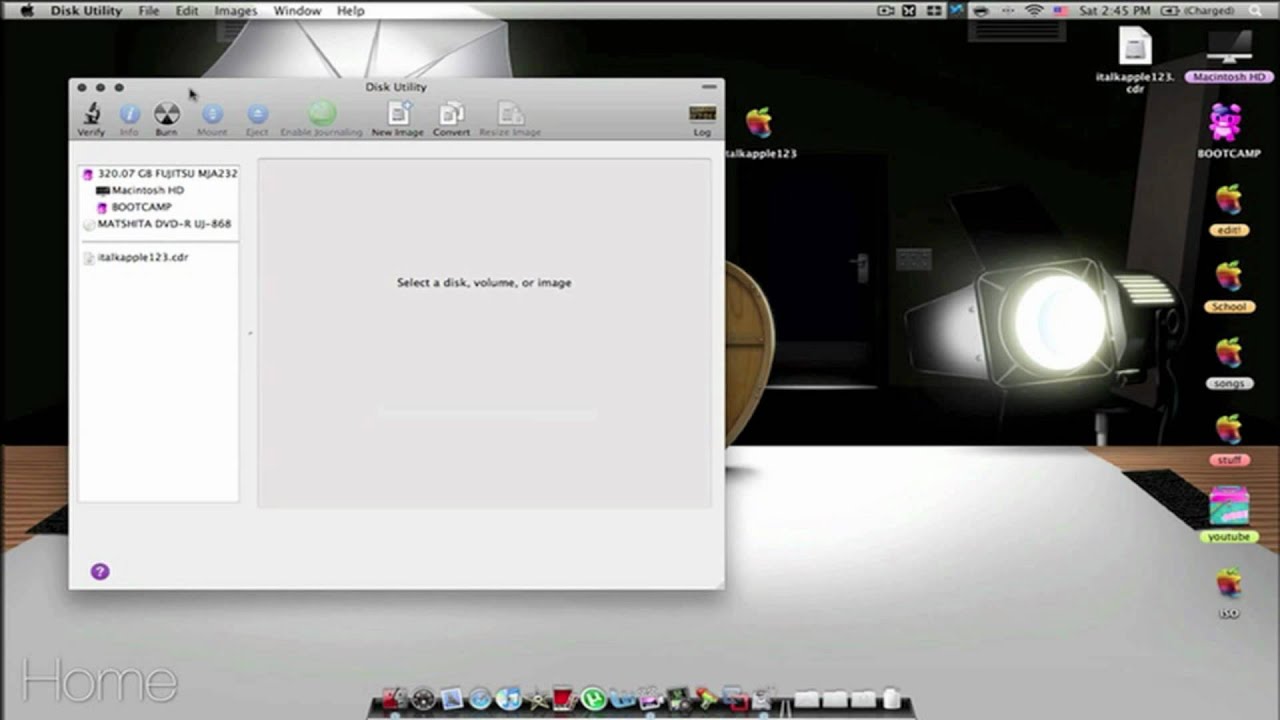Open the Edit menu
The height and width of the screenshot is (720, 1280).
(187, 10)
